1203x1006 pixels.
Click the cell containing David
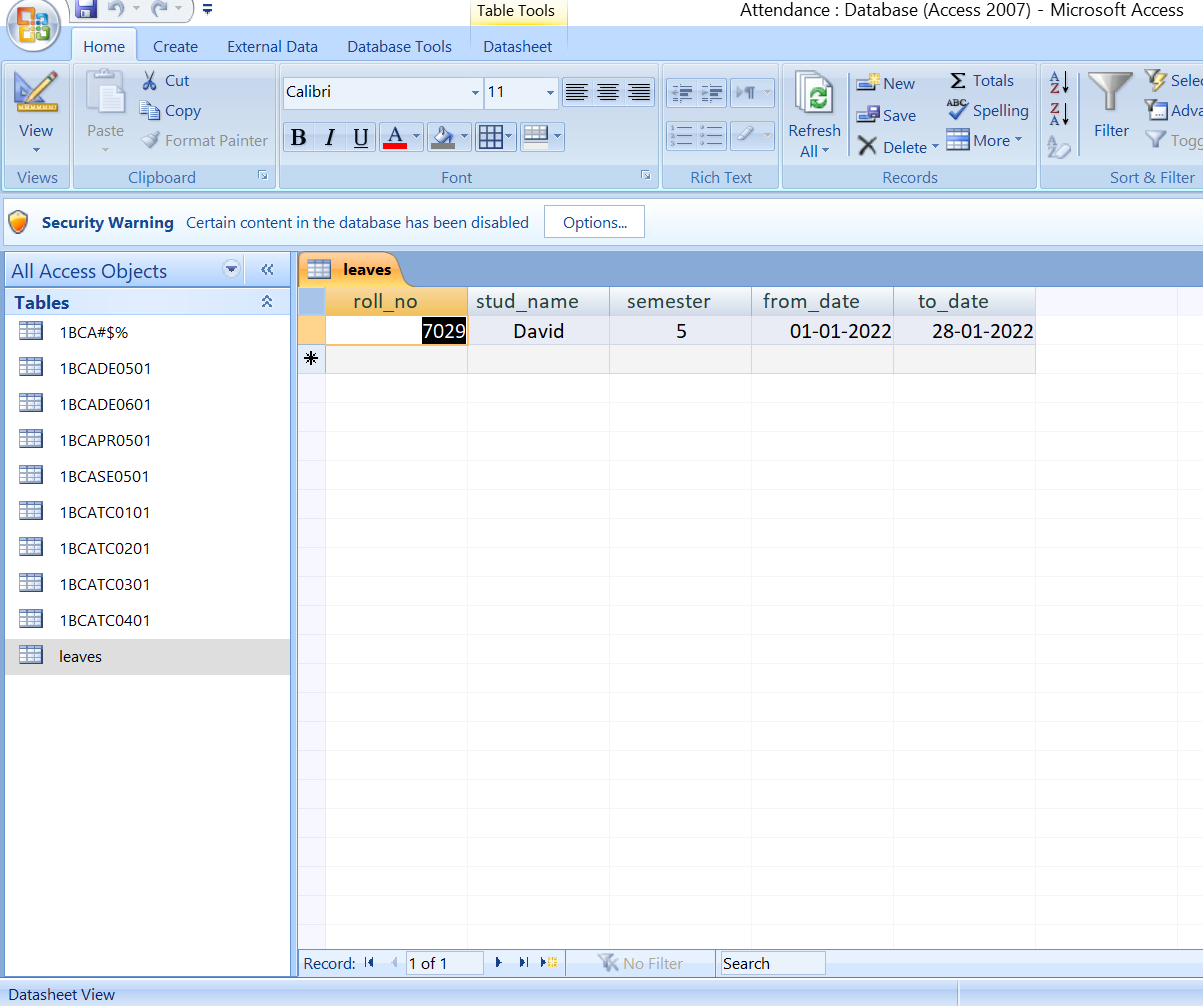(538, 331)
